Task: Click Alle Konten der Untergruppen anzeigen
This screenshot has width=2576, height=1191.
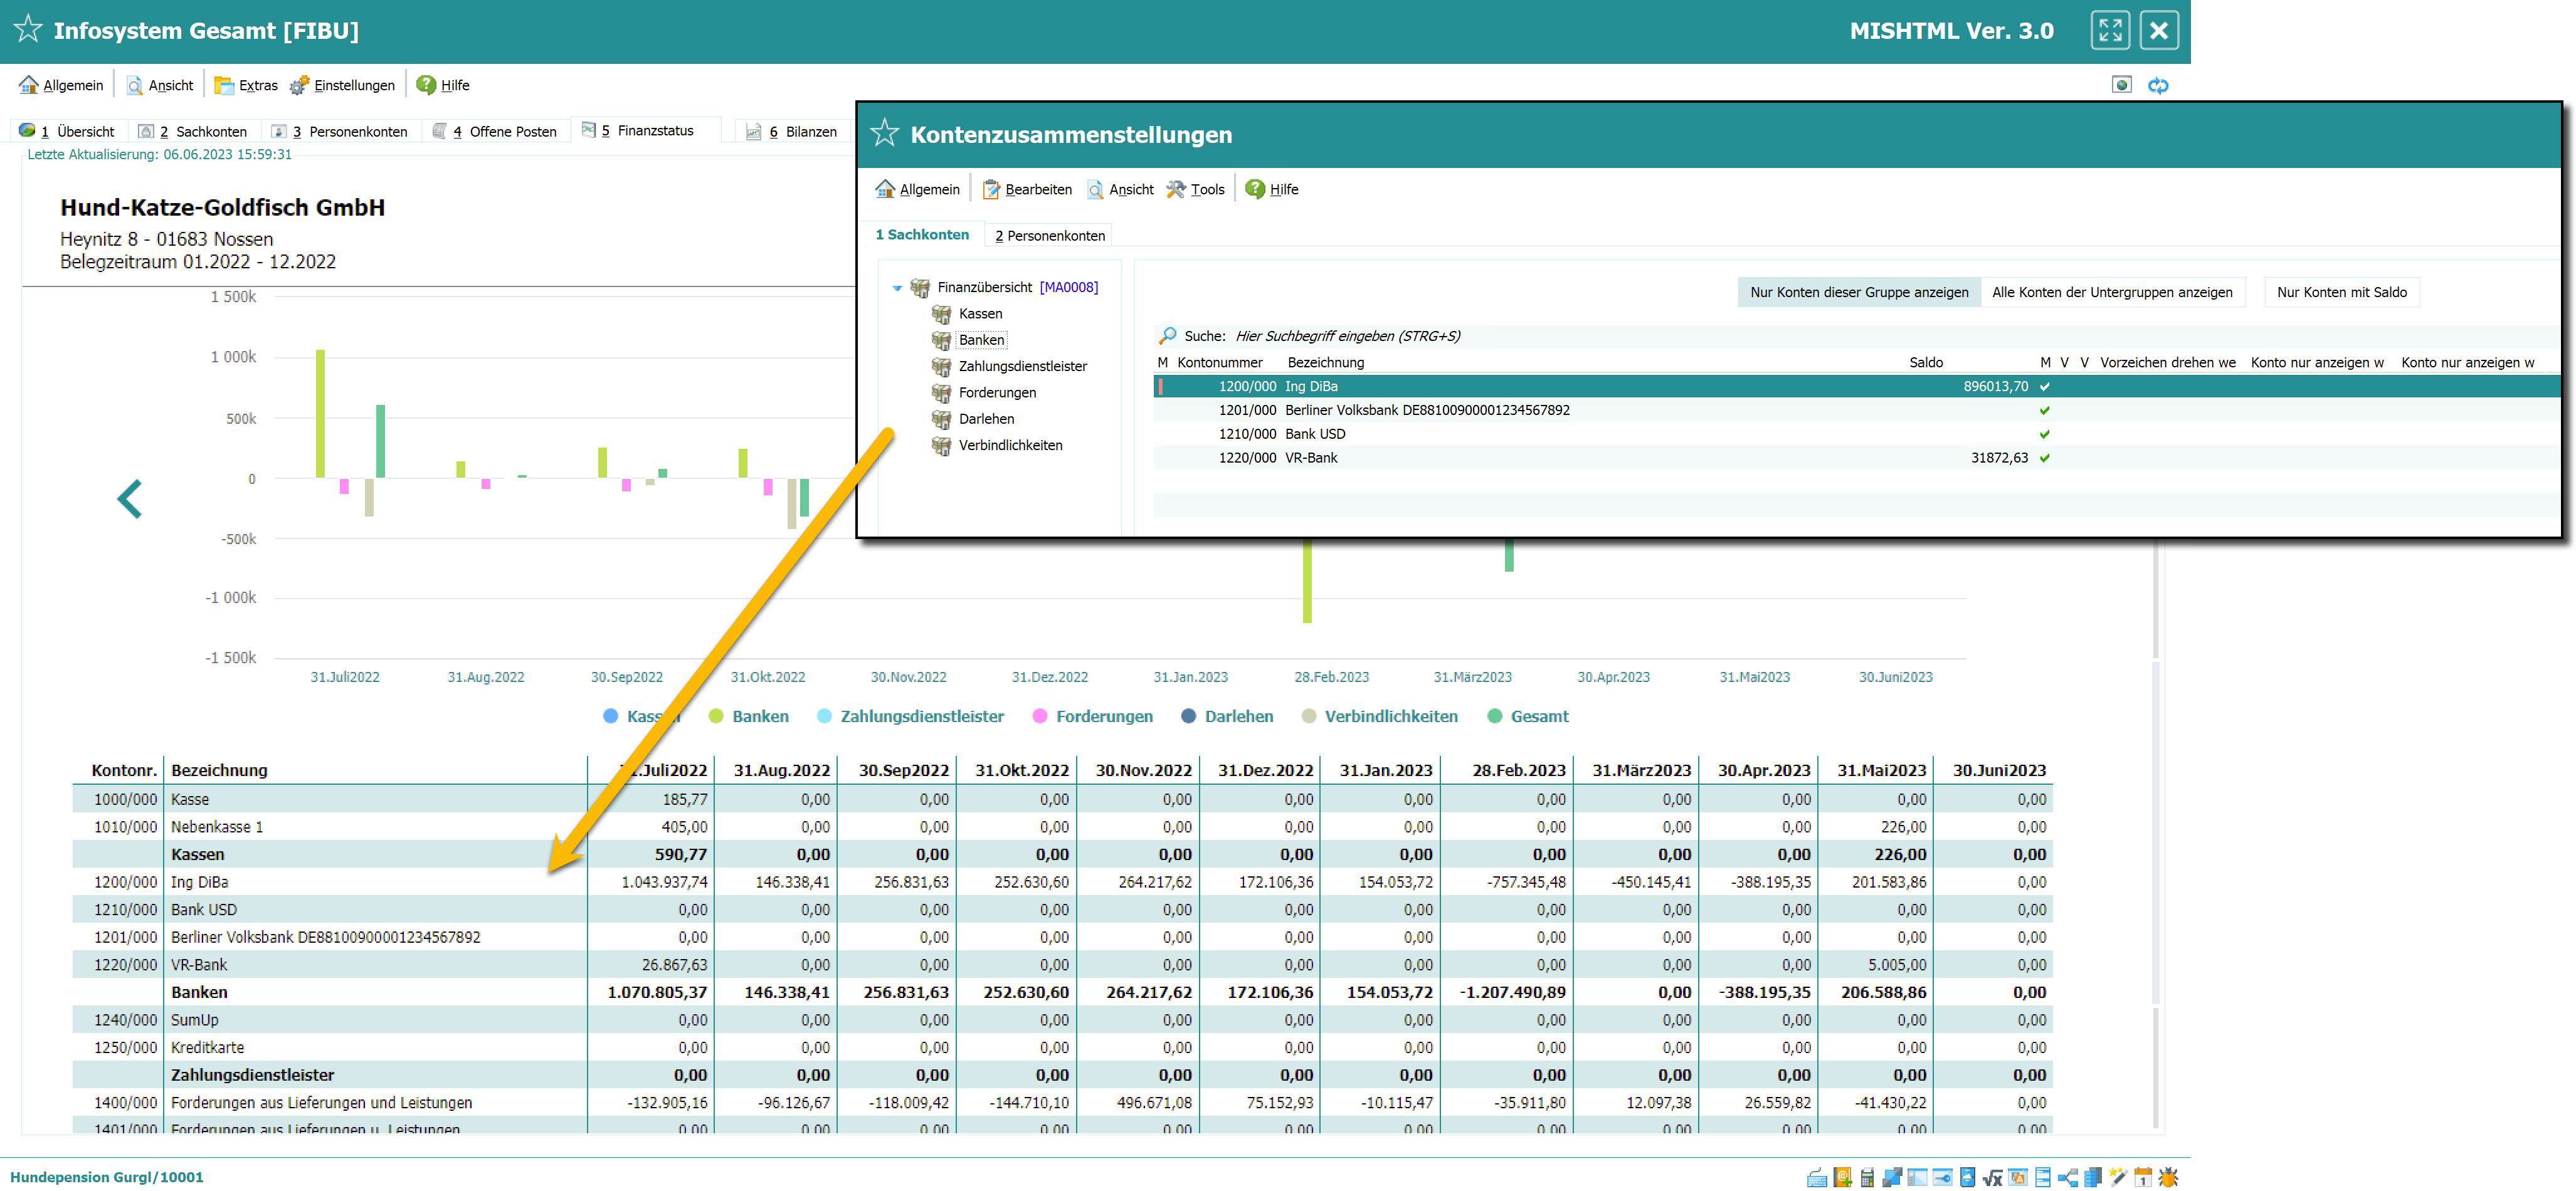Action: click(x=2112, y=292)
